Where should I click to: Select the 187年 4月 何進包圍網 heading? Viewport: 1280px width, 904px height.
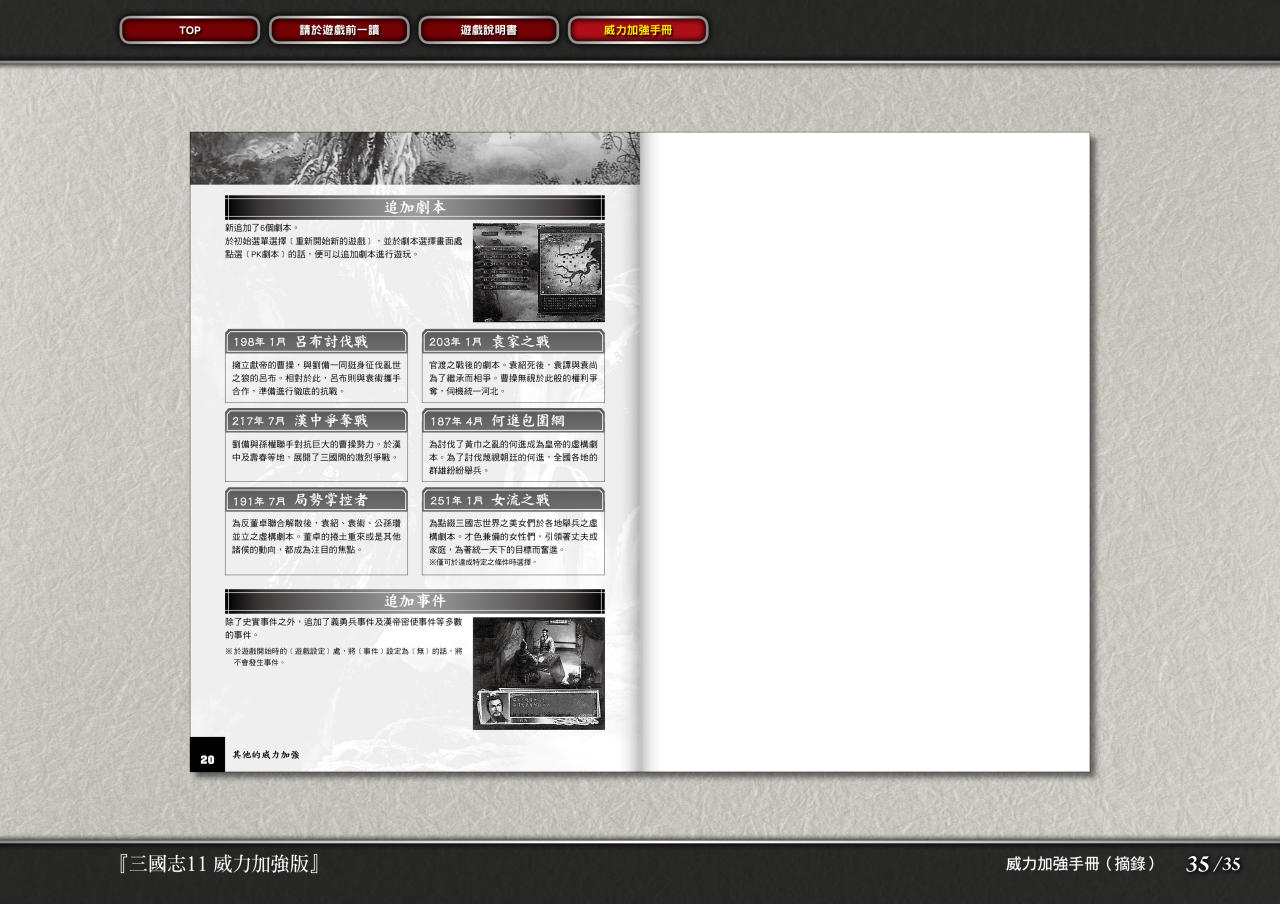click(513, 421)
